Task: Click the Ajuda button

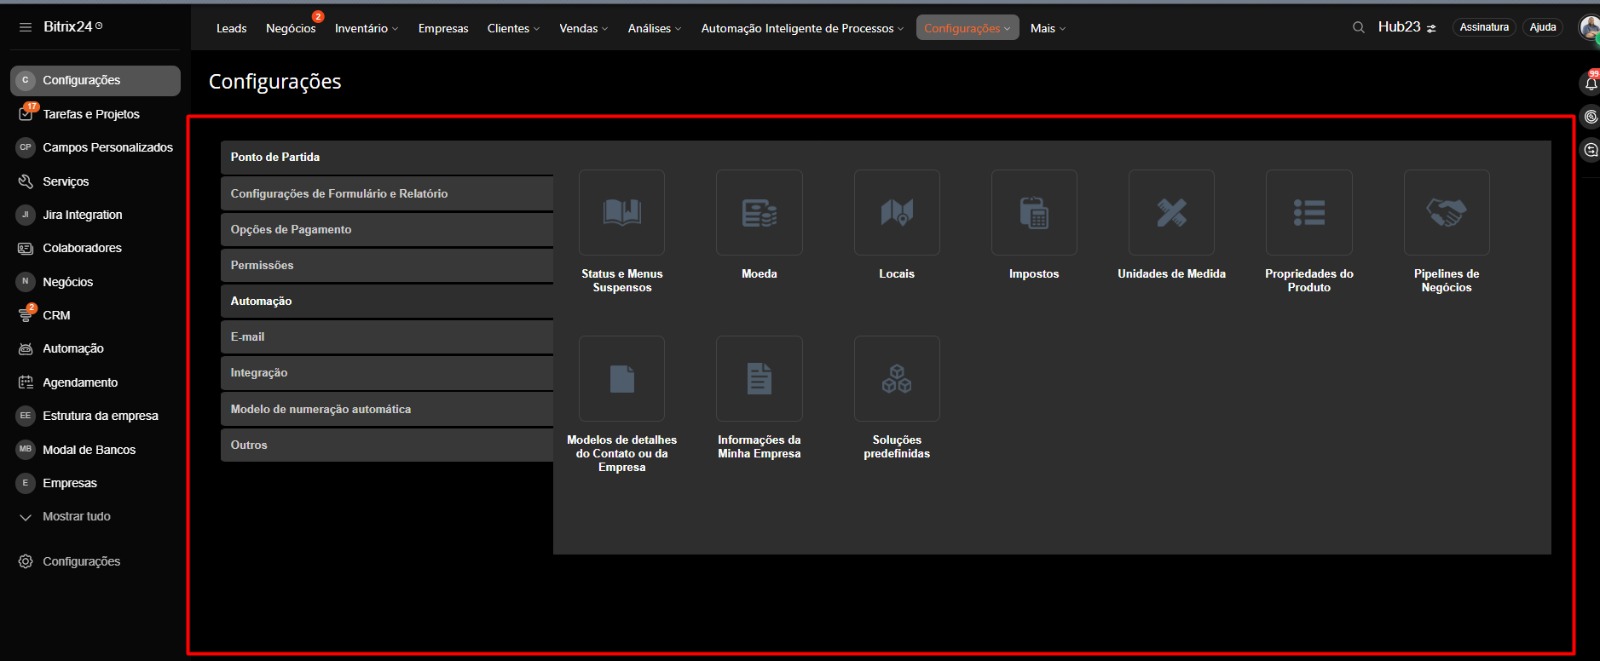Action: 1542,28
